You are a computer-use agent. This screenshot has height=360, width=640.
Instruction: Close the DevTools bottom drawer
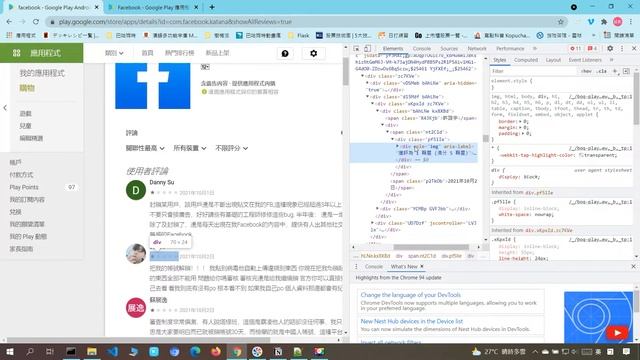[633, 267]
